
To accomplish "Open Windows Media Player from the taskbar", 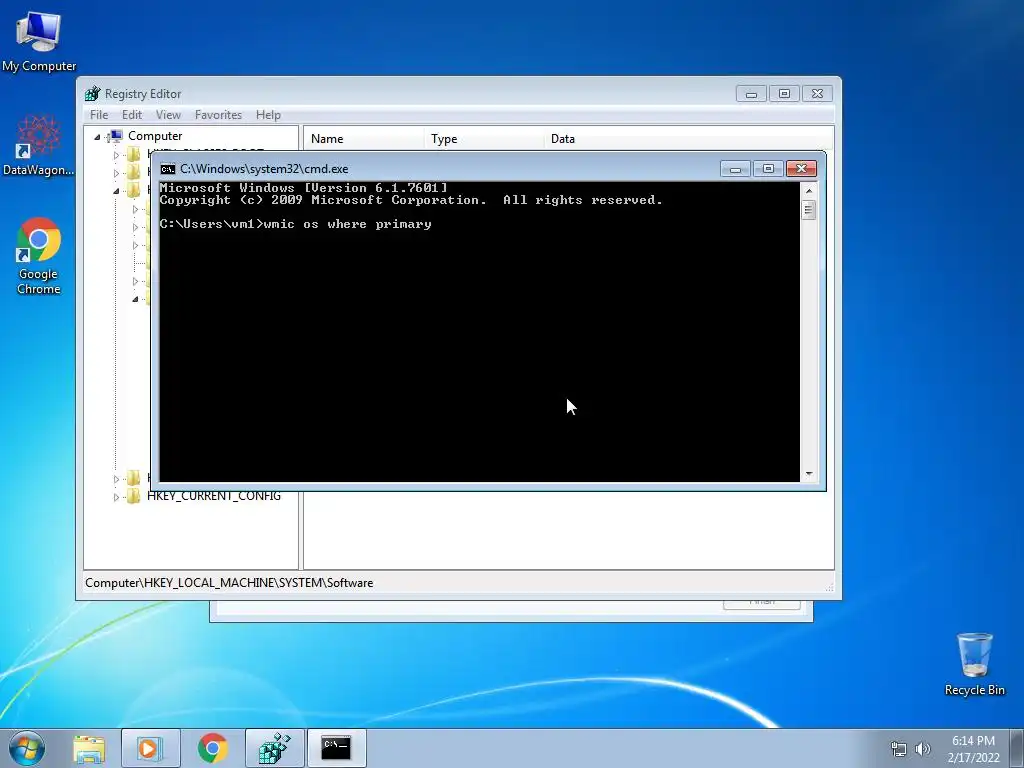I will [150, 748].
